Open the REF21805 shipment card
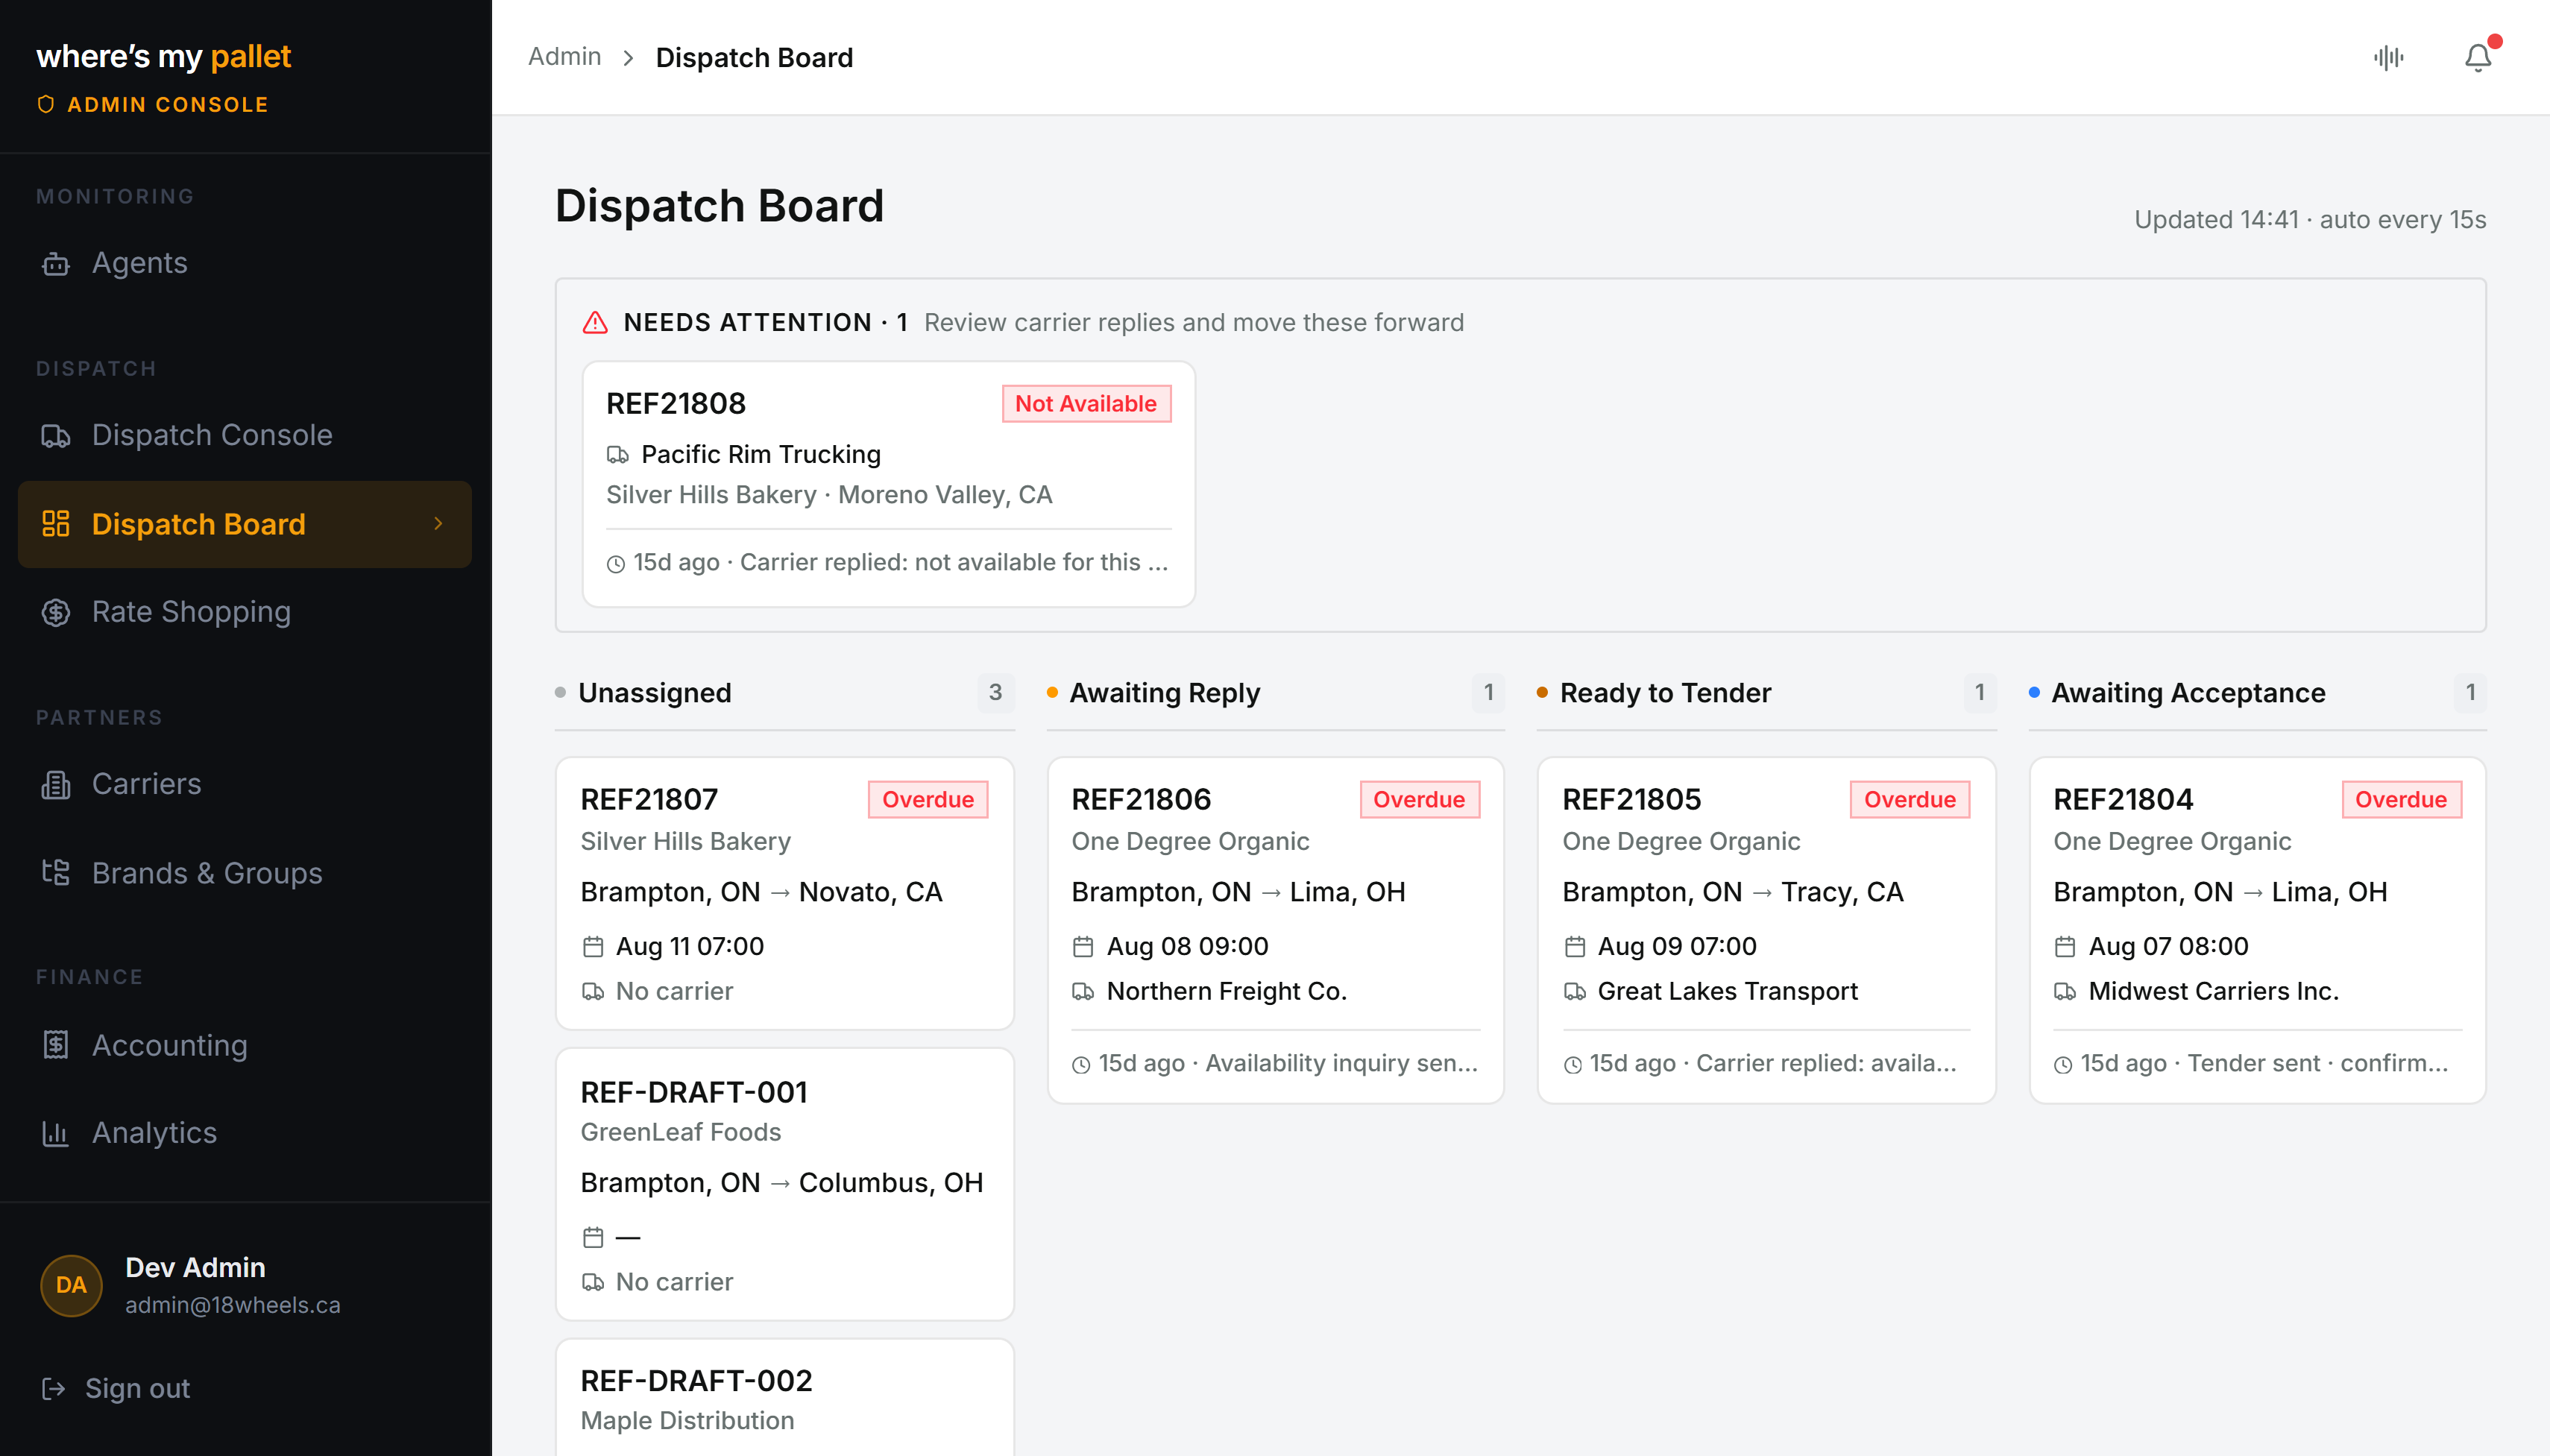 (1766, 930)
